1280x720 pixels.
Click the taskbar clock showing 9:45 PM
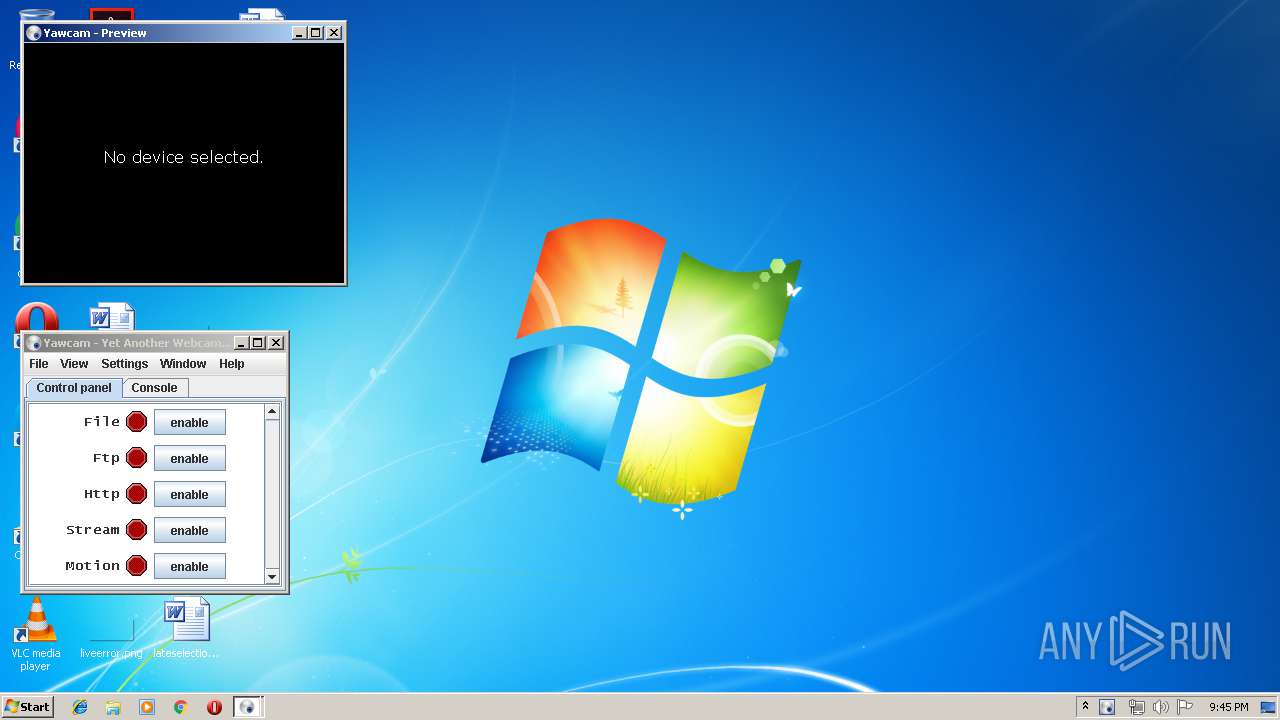click(1228, 707)
